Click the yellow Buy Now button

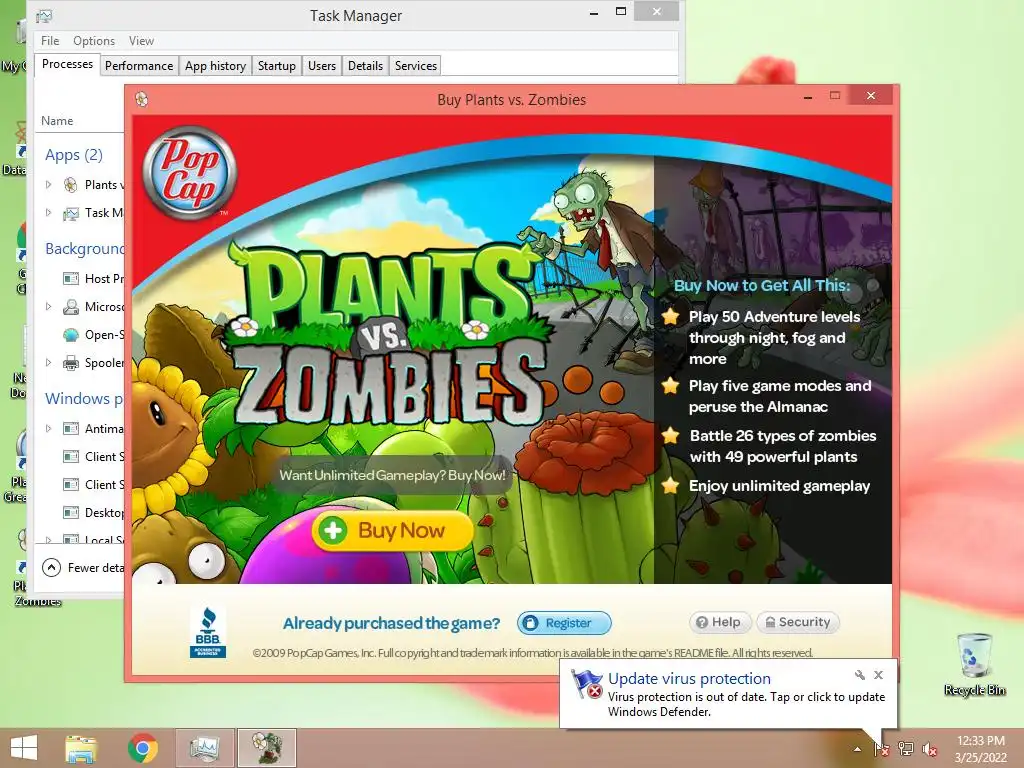pyautogui.click(x=392, y=530)
